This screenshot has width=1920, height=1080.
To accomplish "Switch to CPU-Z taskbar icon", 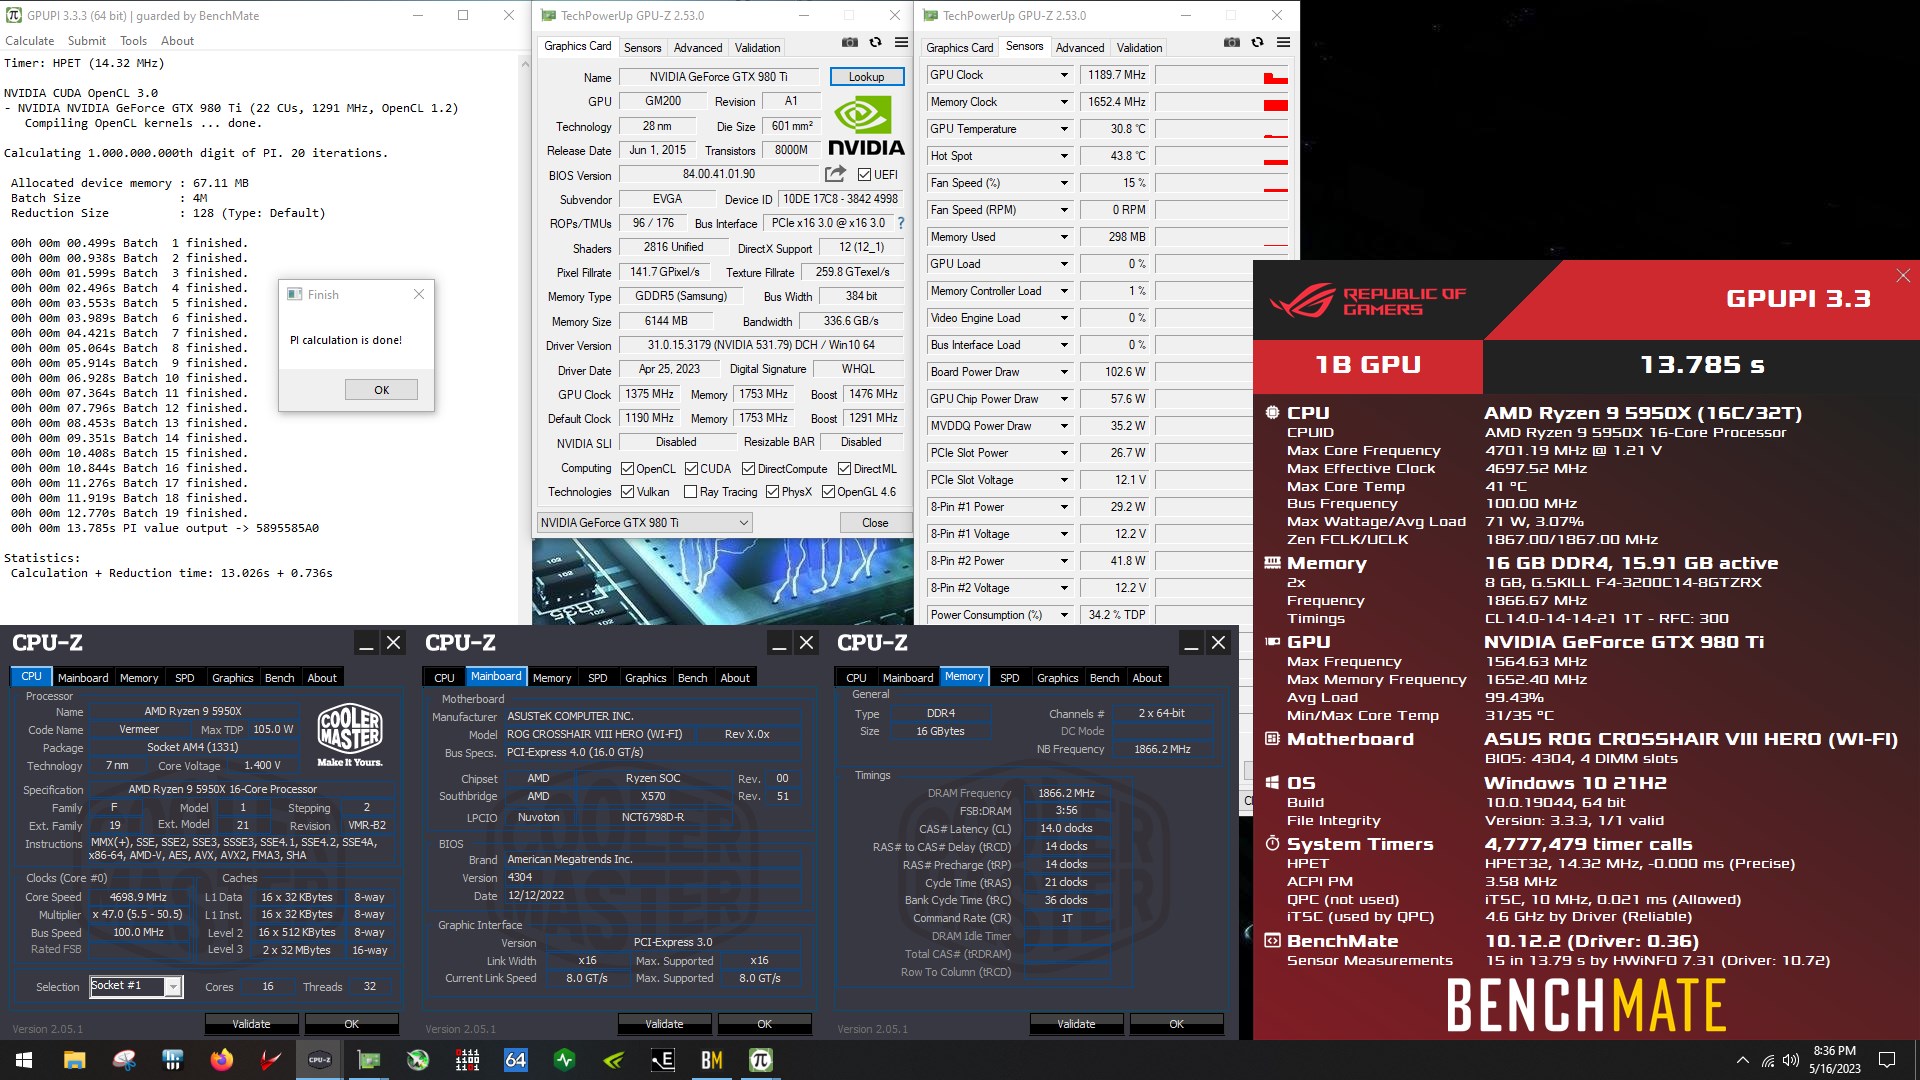I will tap(319, 1060).
